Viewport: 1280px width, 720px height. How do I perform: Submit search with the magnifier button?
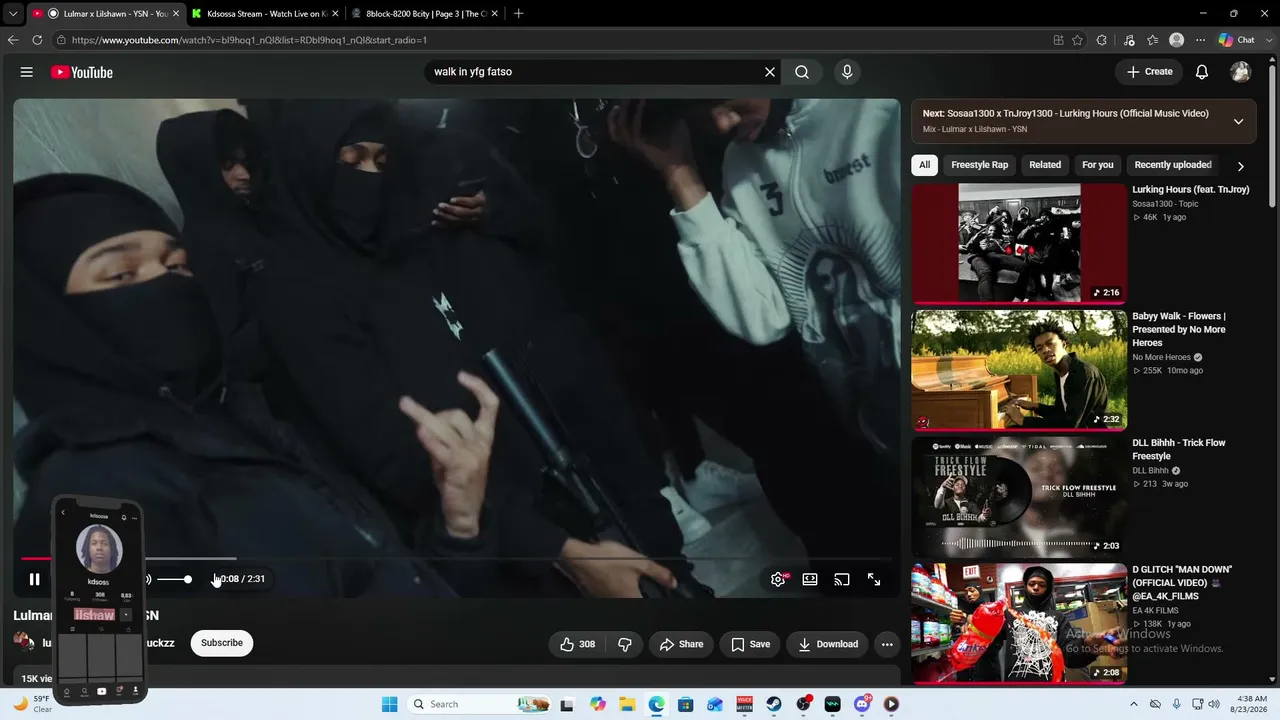coord(802,72)
